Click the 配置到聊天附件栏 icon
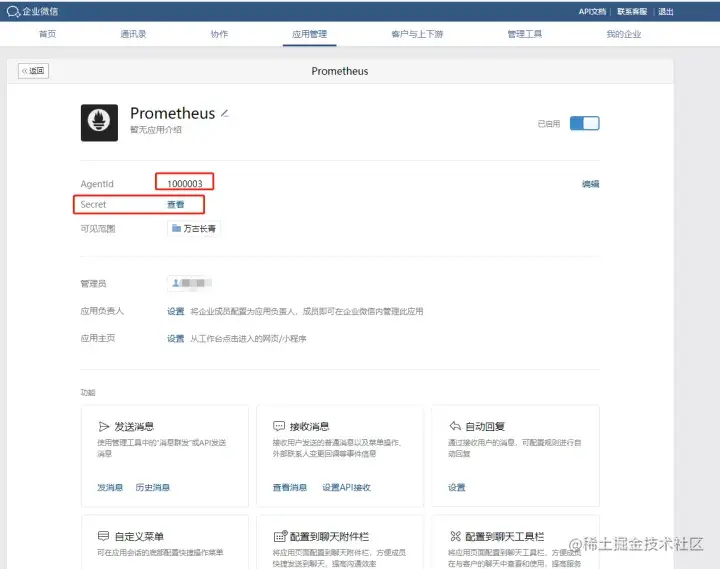Viewport: 720px width, 569px height. tap(280, 536)
